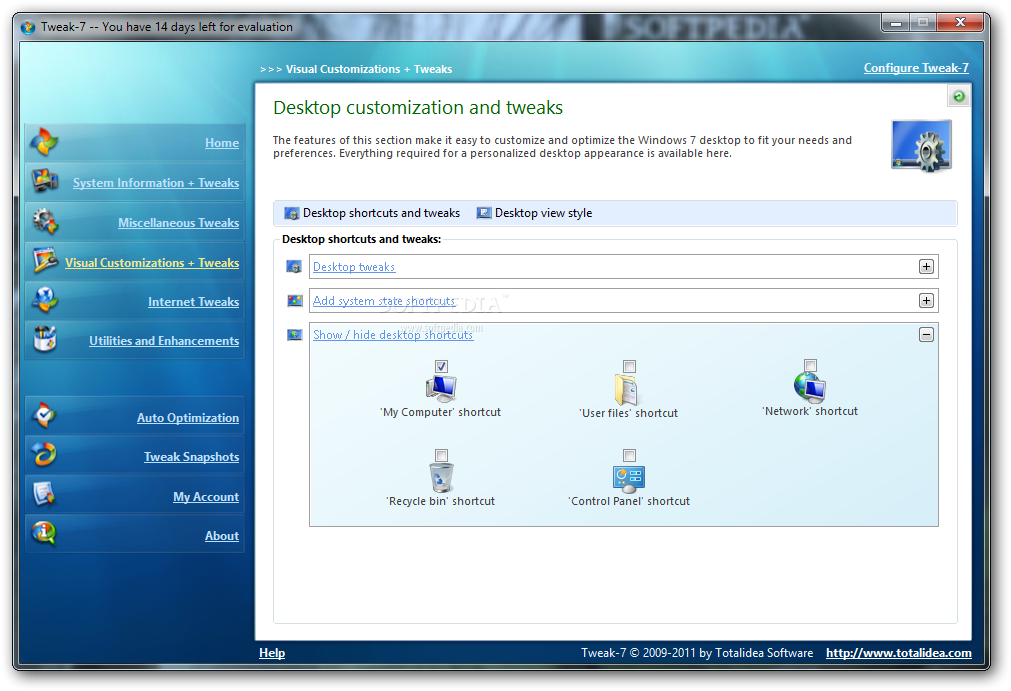Click the Control Panel icon
The height and width of the screenshot is (691, 1011).
[x=629, y=479]
